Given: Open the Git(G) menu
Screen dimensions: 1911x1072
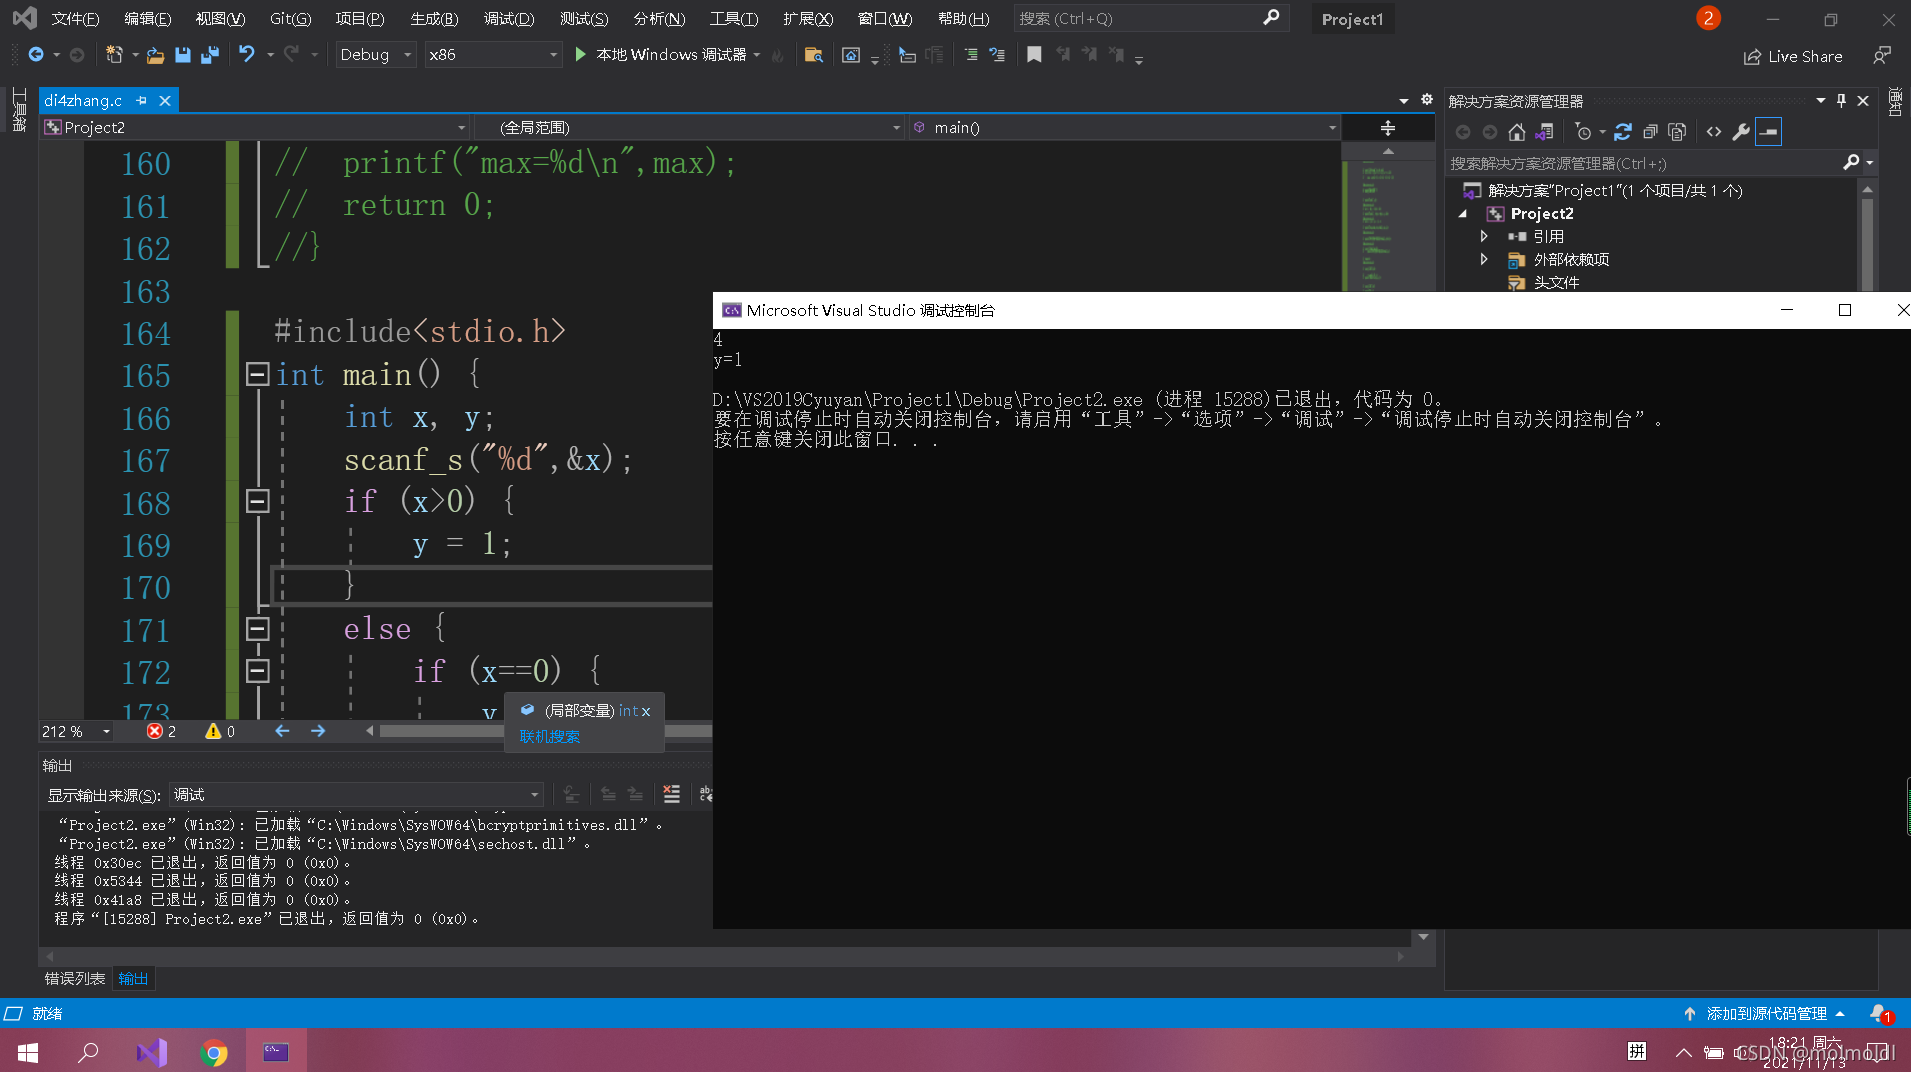Looking at the screenshot, I should click(290, 19).
